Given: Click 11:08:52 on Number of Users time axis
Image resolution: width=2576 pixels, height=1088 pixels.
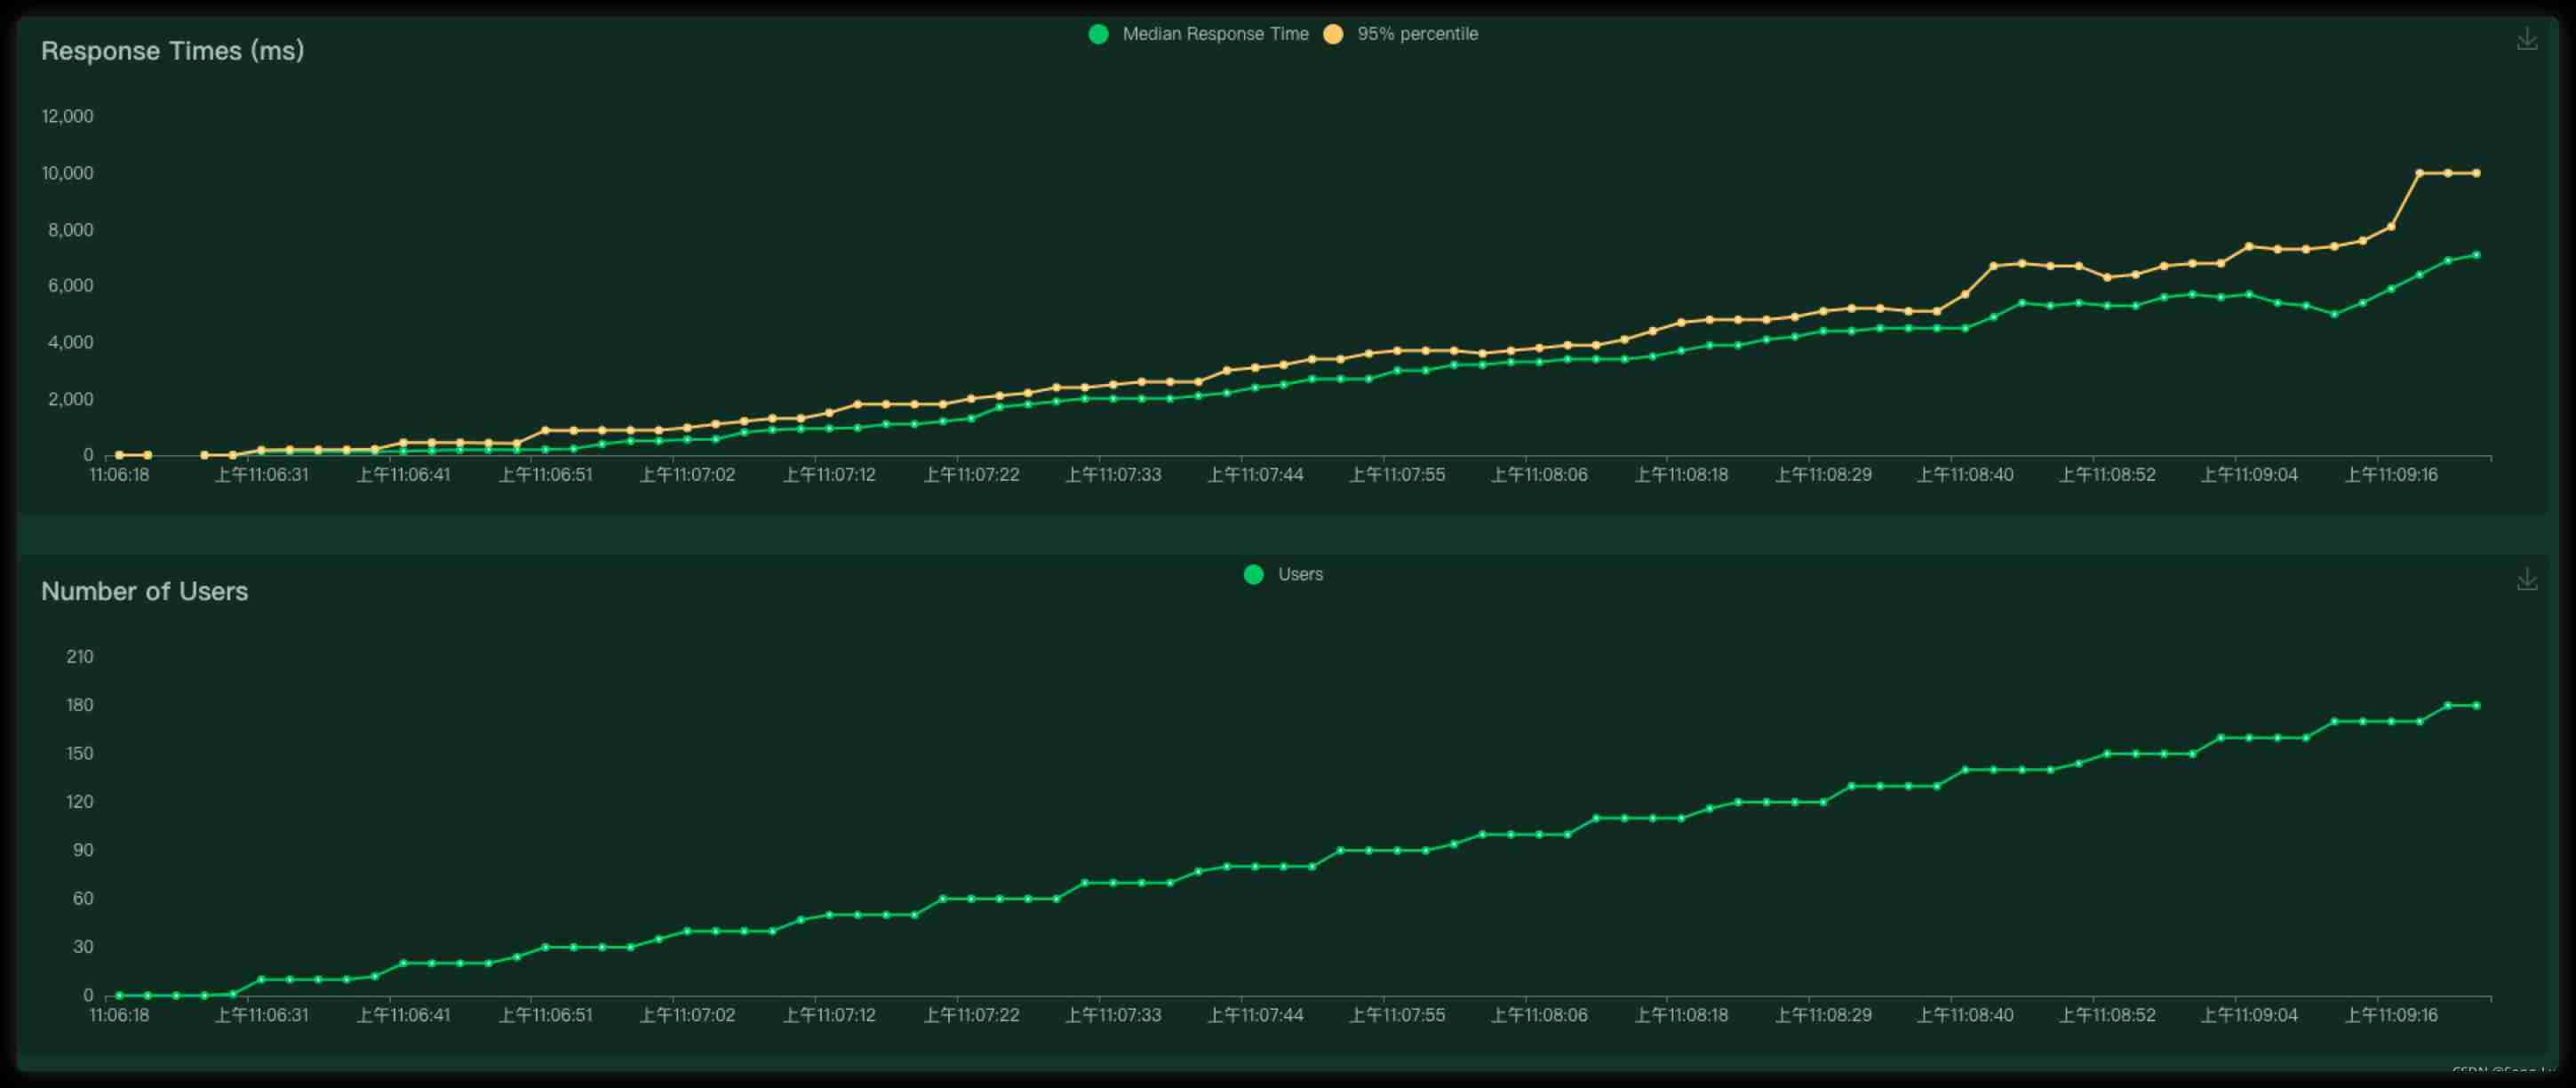Looking at the screenshot, I should click(x=2107, y=1015).
